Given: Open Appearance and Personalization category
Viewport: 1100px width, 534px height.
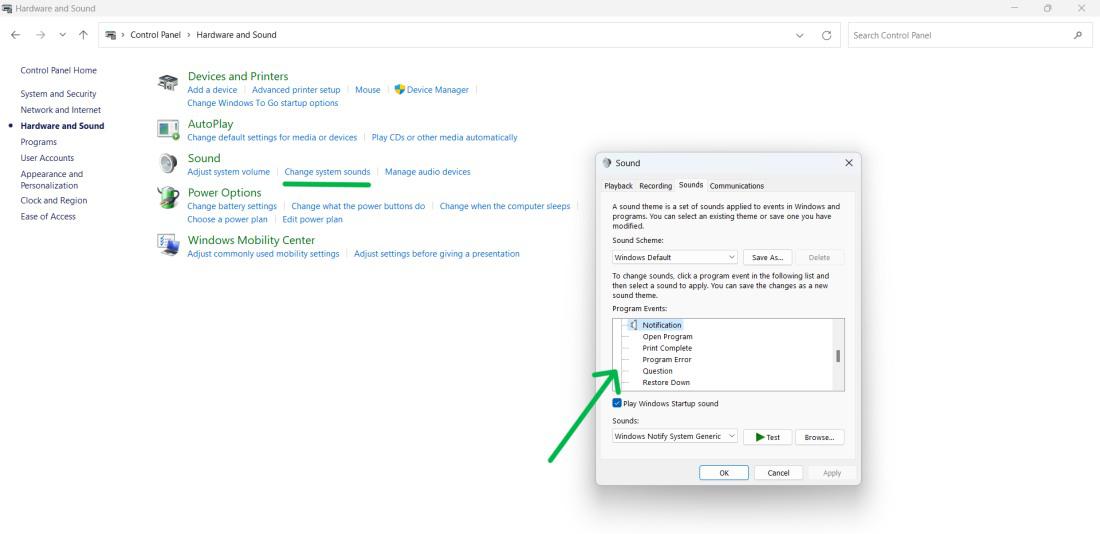Looking at the screenshot, I should coord(51,180).
